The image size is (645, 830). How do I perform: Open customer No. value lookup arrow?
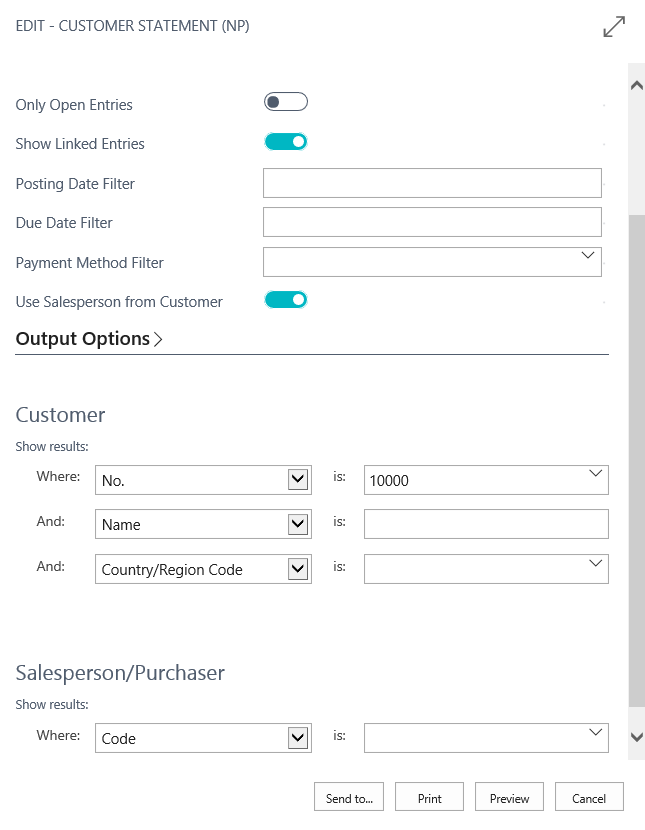[595, 474]
